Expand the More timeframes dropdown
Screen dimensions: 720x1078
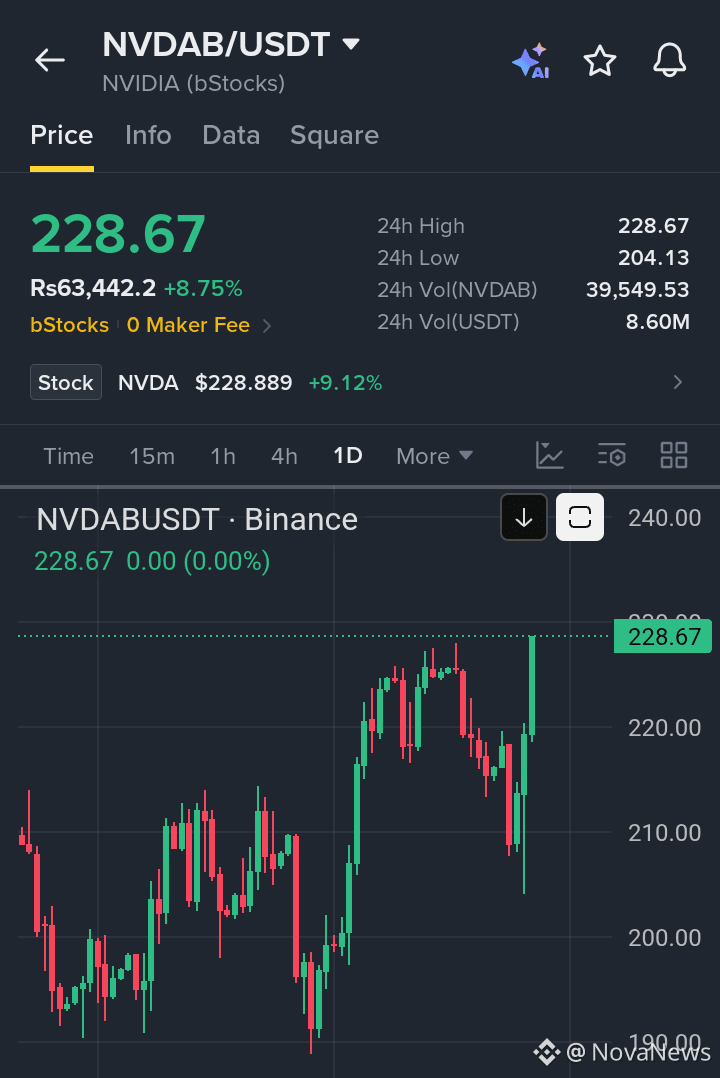tap(435, 456)
